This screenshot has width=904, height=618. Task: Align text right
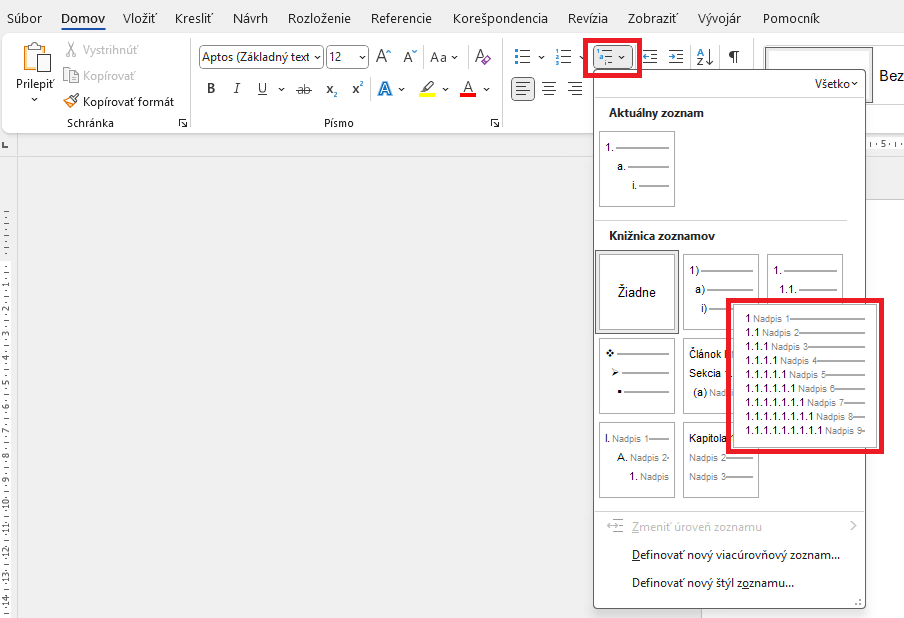pyautogui.click(x=575, y=89)
